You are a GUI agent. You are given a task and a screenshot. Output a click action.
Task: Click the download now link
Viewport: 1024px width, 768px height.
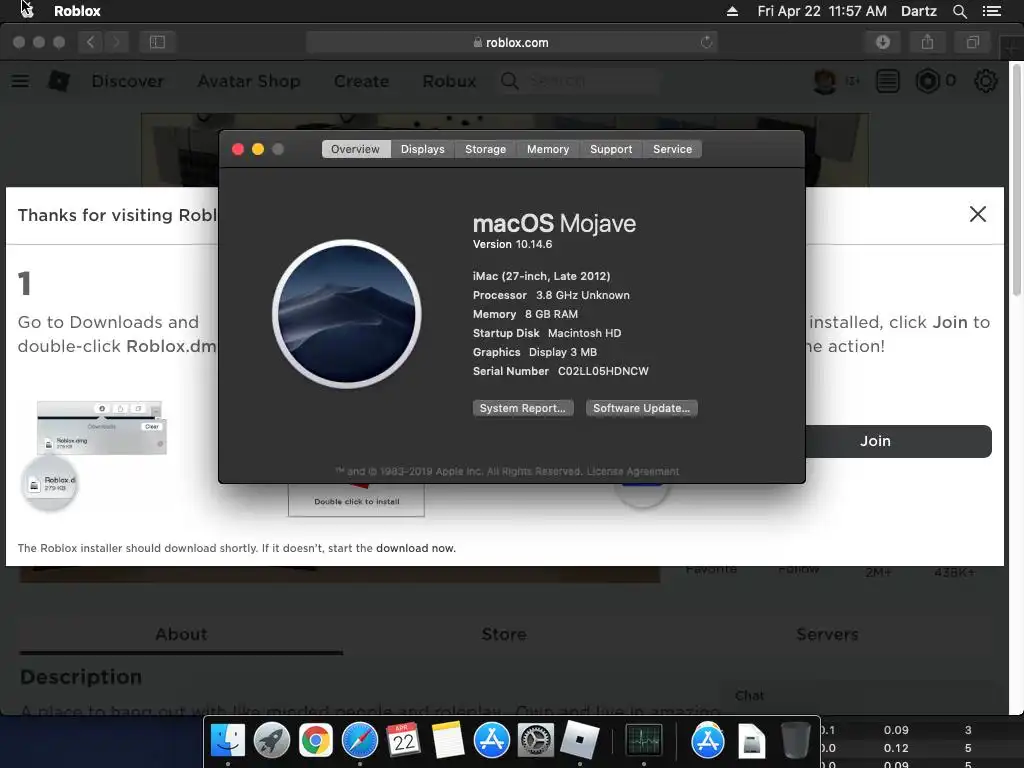[x=415, y=549]
